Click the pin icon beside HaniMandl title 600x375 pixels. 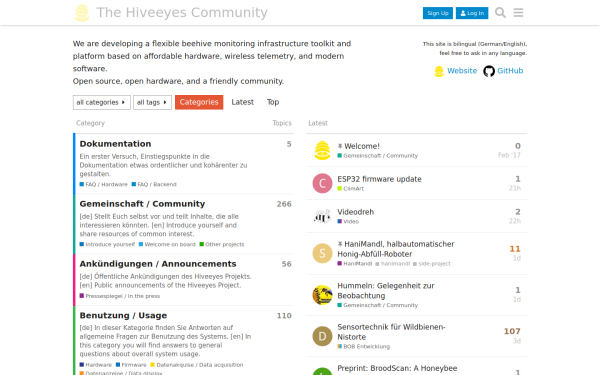pos(340,244)
